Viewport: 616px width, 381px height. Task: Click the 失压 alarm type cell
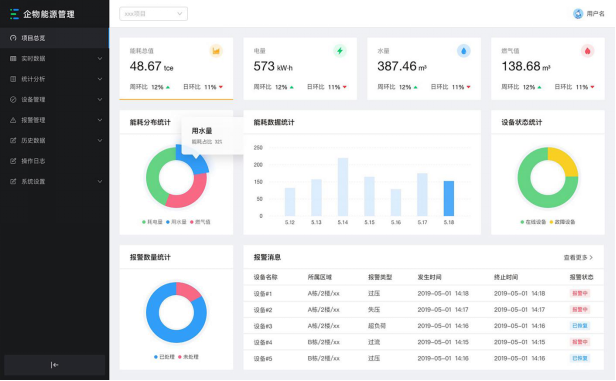click(x=374, y=310)
